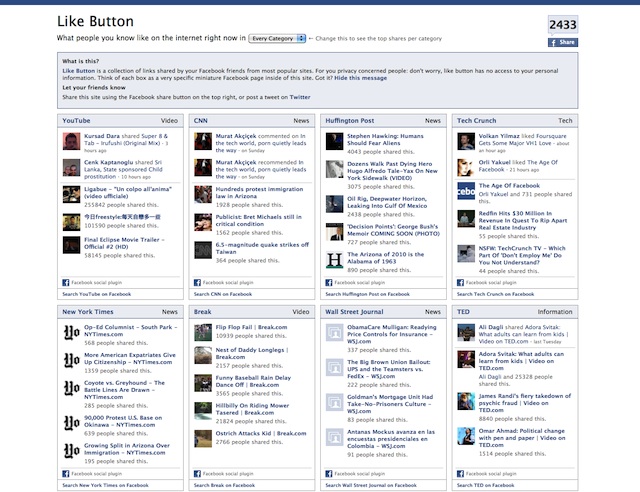The width and height of the screenshot is (640, 492).
Task: Click NYT logo beside Growing Split in Arizona
Action: point(71,451)
